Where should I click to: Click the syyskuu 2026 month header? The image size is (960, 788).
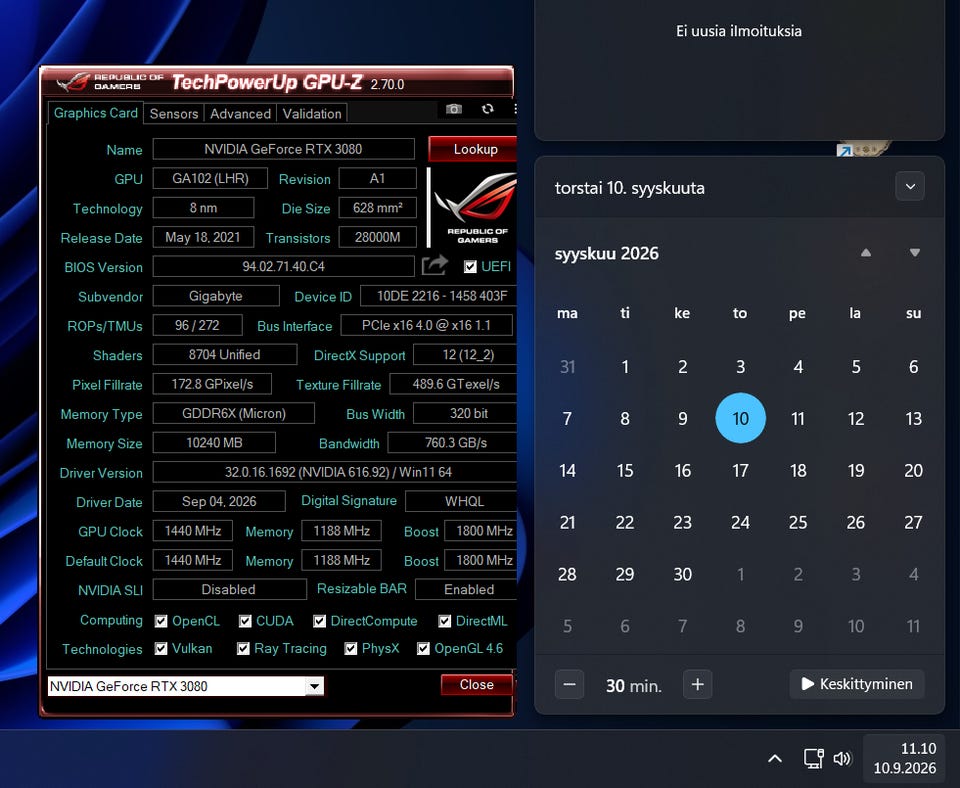(x=607, y=253)
